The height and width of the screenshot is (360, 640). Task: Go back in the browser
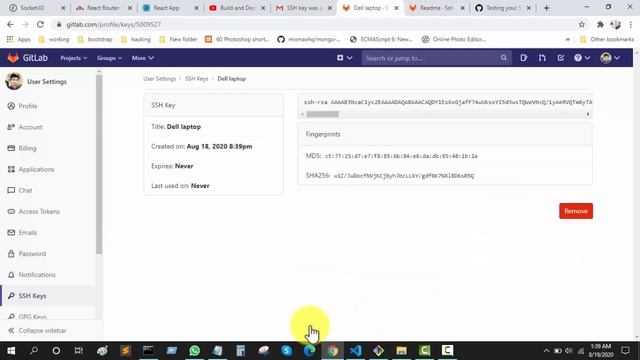click(10, 24)
